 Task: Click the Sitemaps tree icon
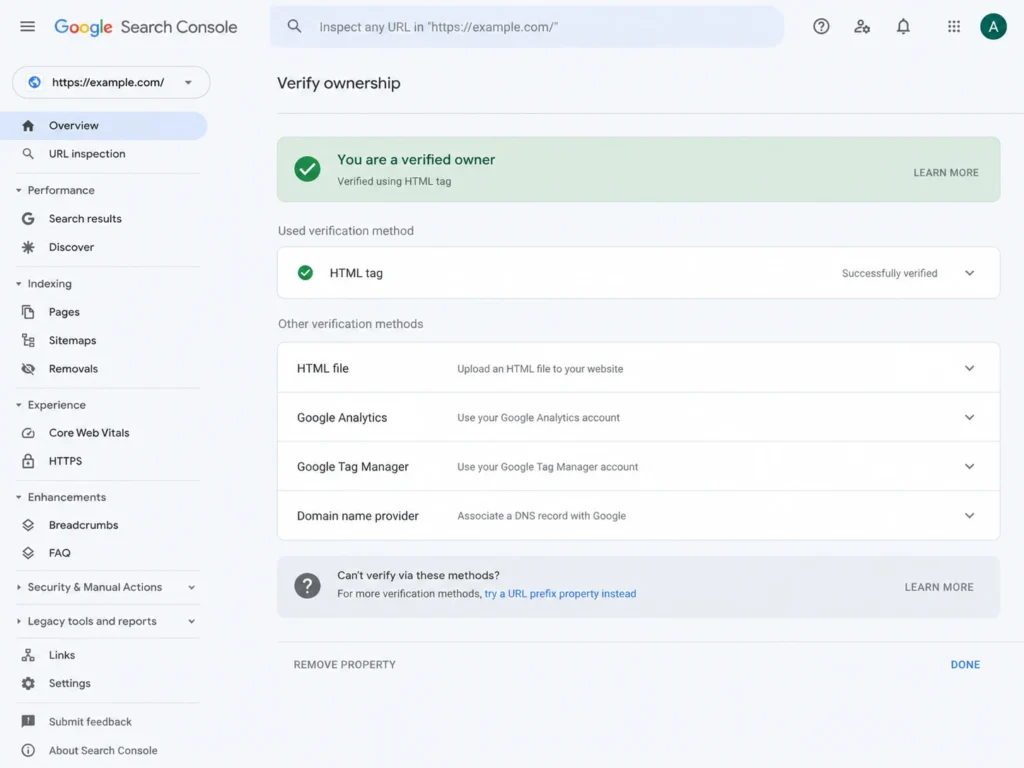pyautogui.click(x=28, y=340)
